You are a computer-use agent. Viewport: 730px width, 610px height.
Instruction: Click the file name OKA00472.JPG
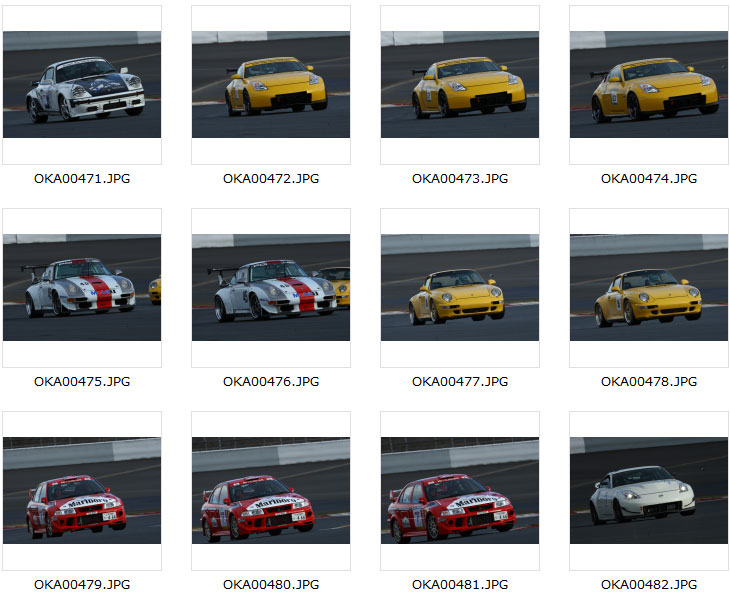[271, 179]
